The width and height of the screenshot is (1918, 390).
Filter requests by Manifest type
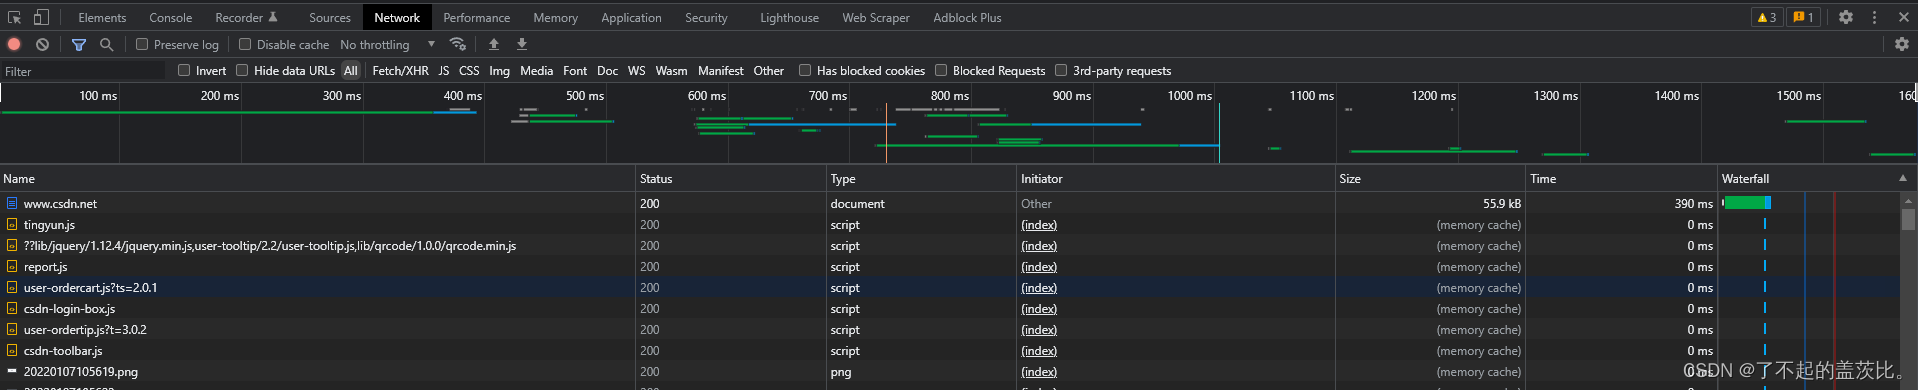click(720, 70)
